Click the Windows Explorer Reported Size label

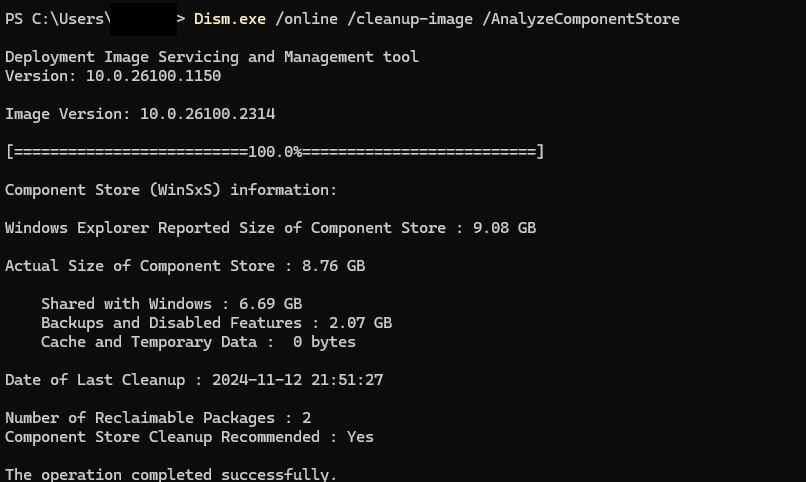[225, 228]
